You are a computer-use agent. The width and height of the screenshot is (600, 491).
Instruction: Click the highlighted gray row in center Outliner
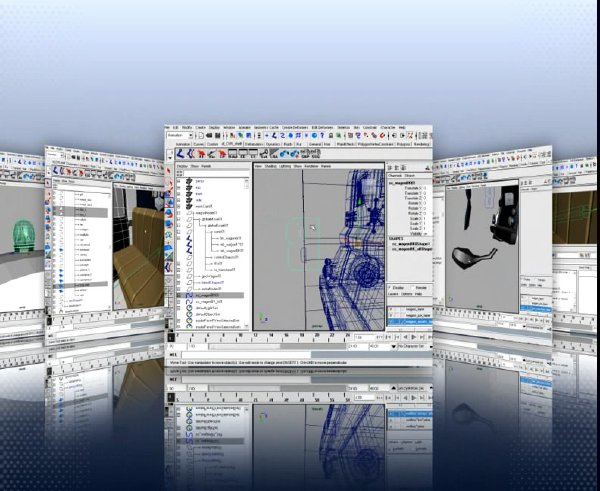click(210, 295)
